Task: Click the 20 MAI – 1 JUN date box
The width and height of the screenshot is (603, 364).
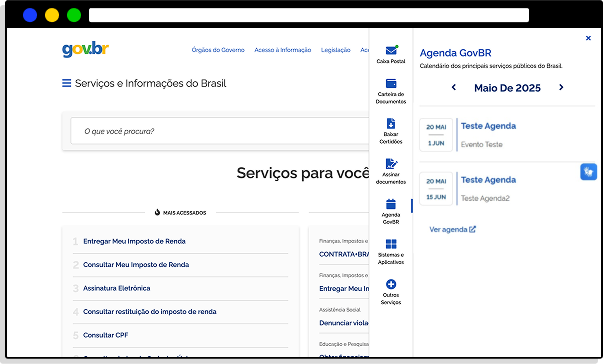Action: click(436, 135)
